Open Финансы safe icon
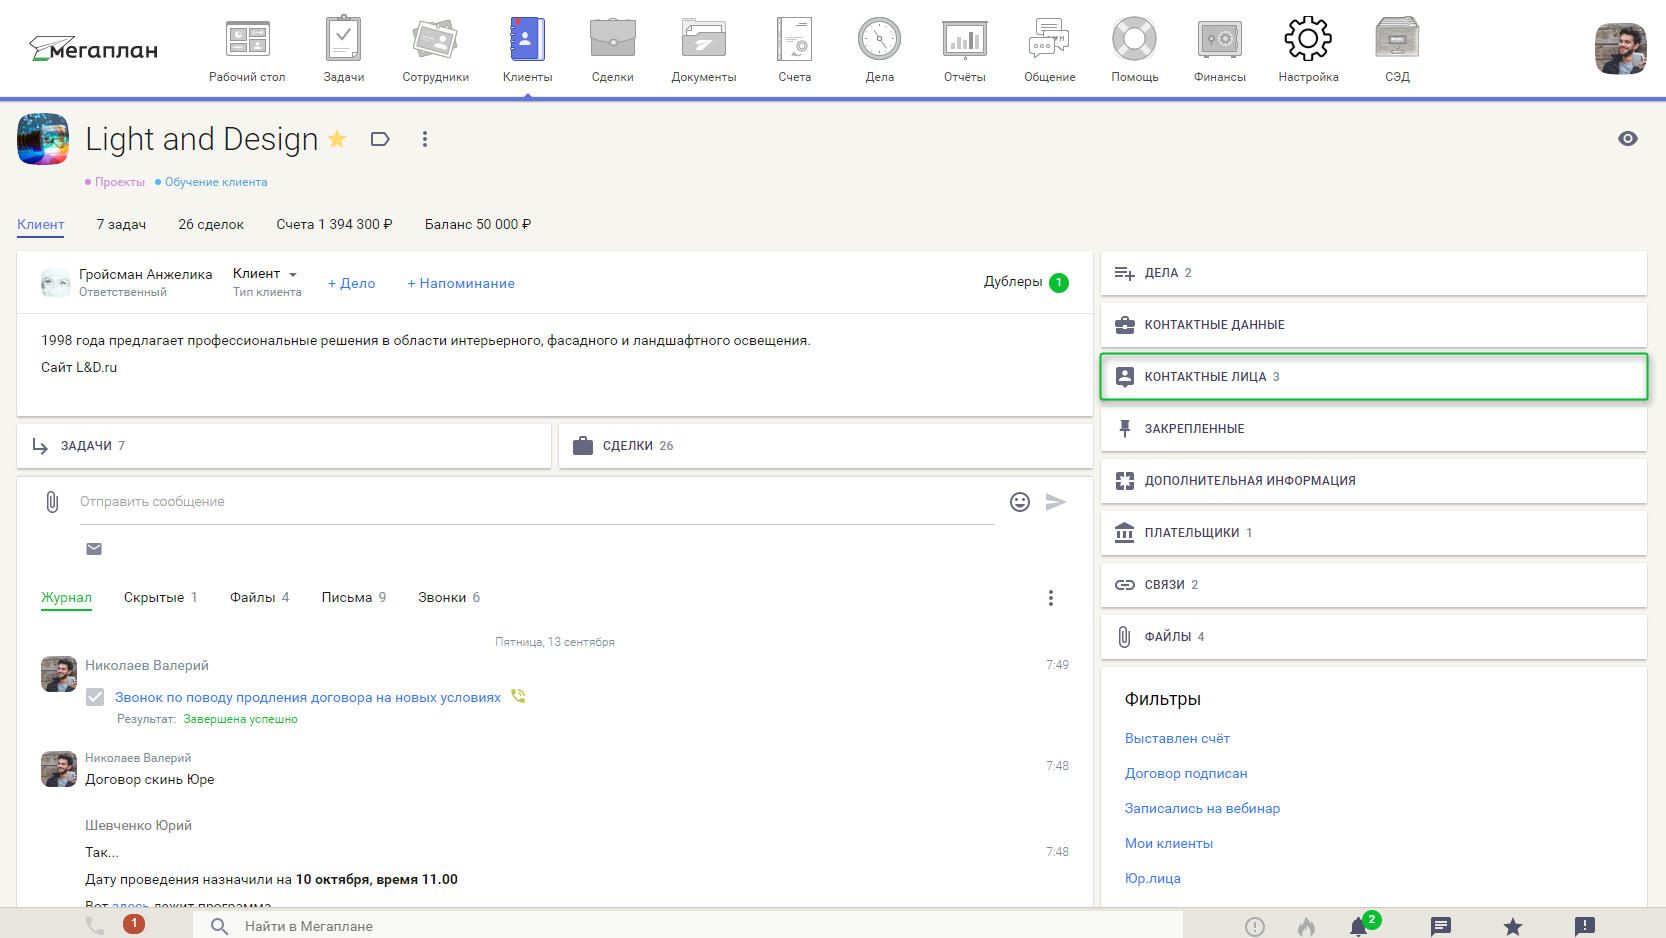Viewport: 1666px width, 938px height. click(1219, 39)
